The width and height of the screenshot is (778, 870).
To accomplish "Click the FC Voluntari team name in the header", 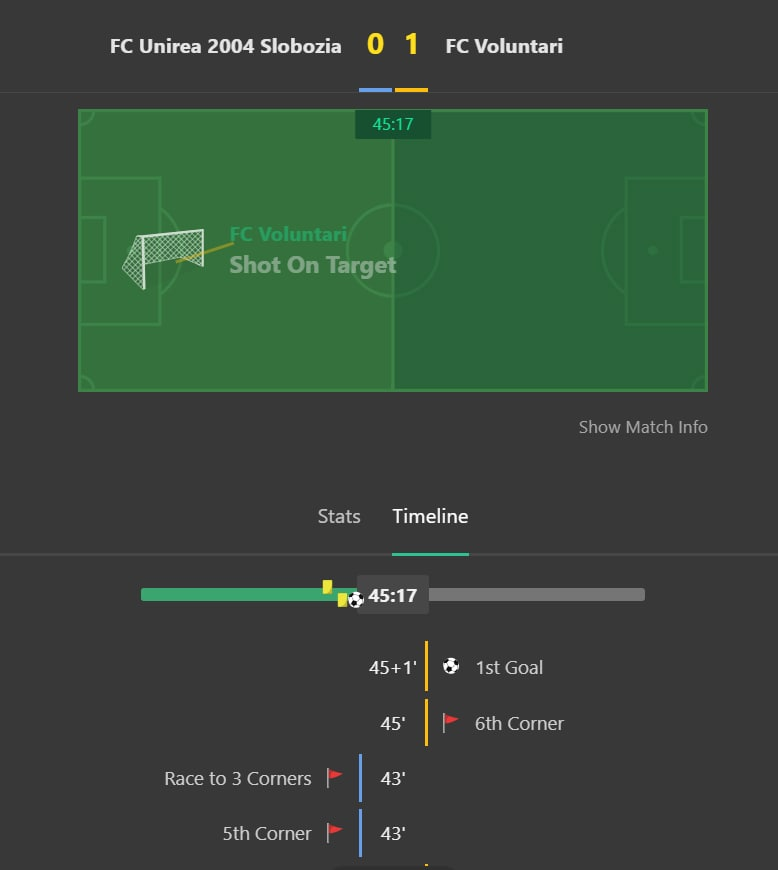I will pos(504,46).
